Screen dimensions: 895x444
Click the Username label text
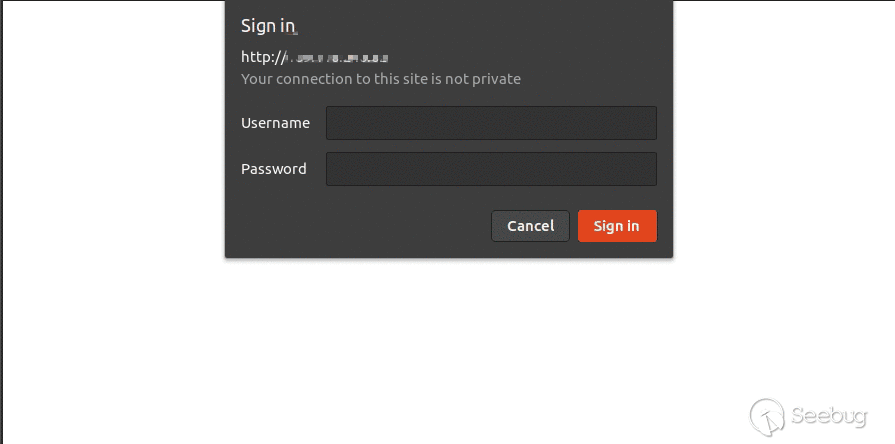[x=275, y=123]
